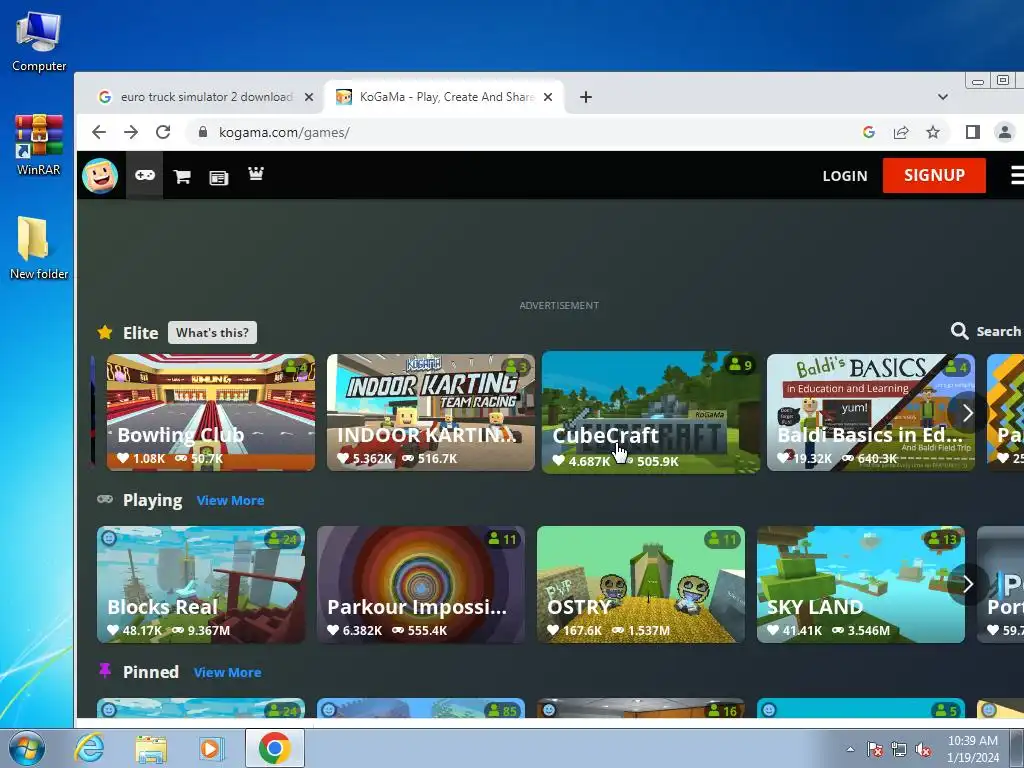Click the address bar URL field

(x=522, y=132)
